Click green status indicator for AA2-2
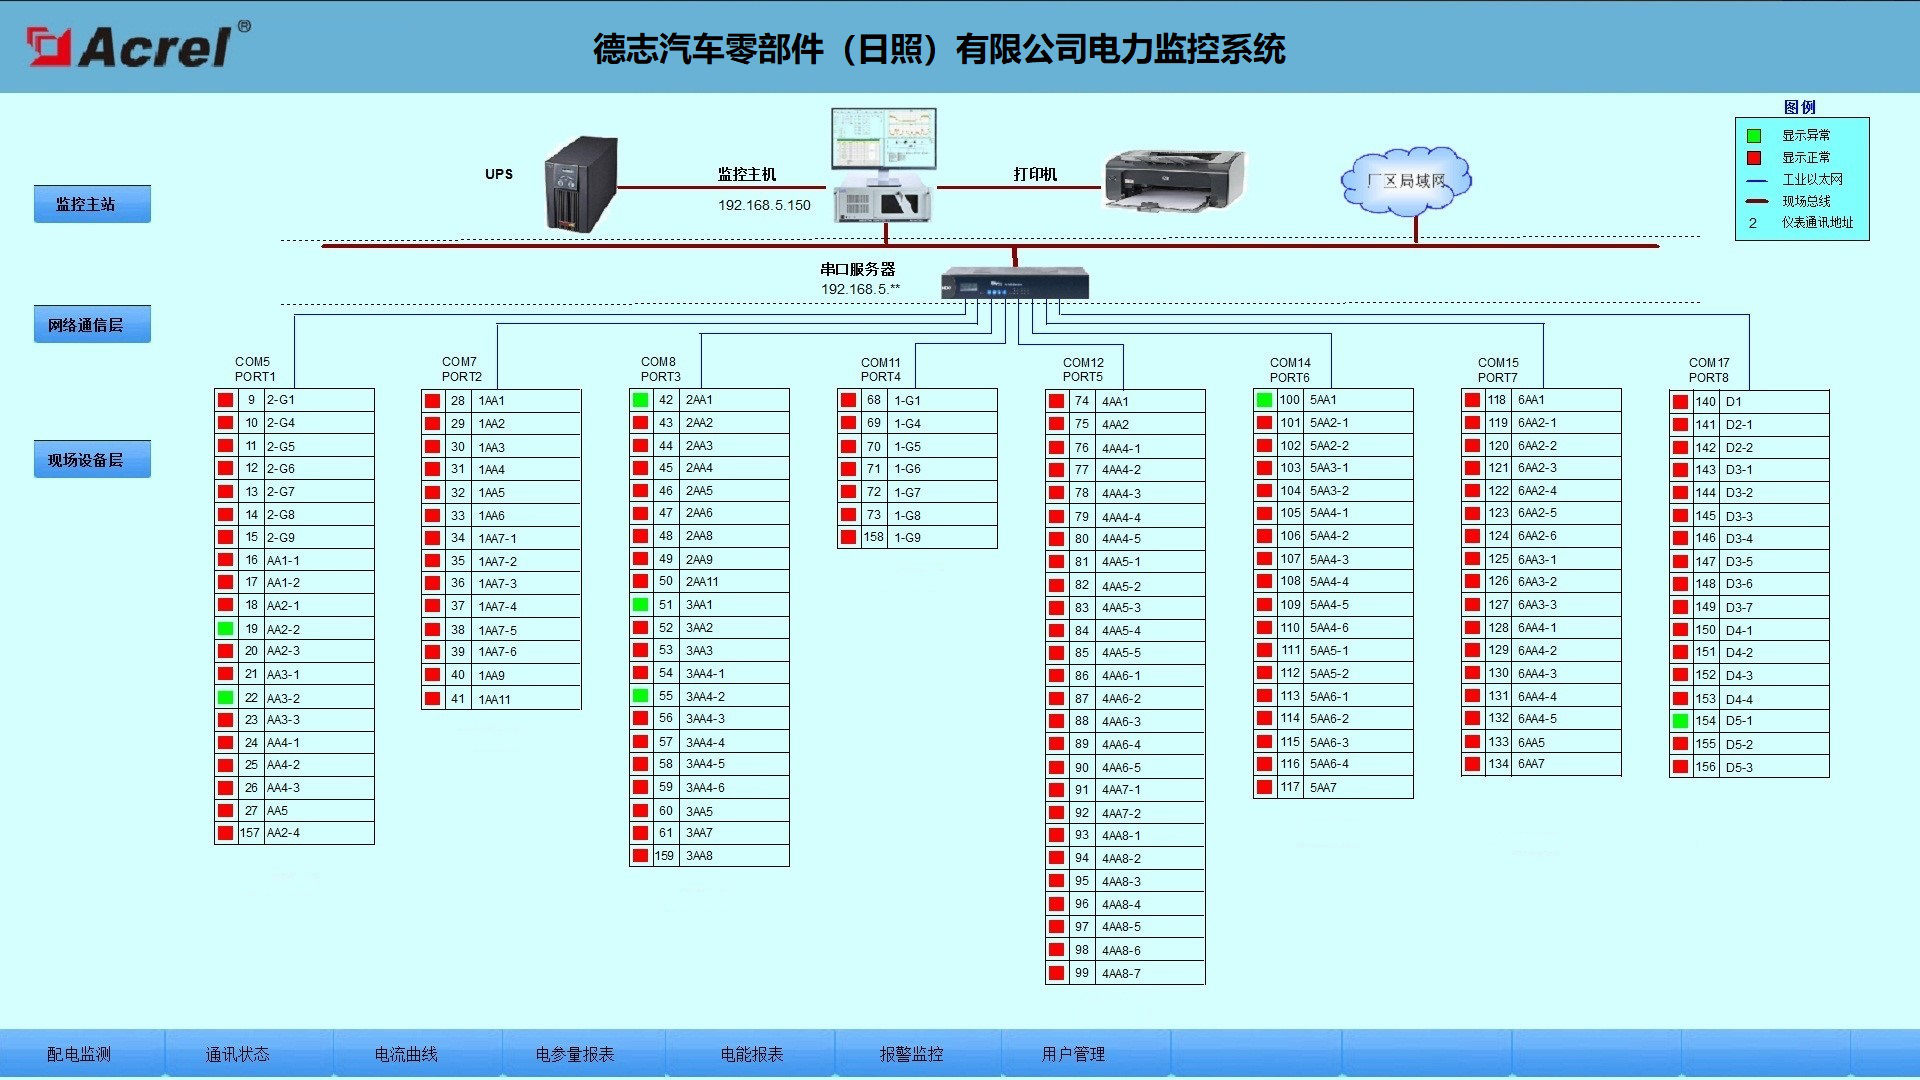Image resolution: width=1920 pixels, height=1080 pixels. click(x=226, y=629)
